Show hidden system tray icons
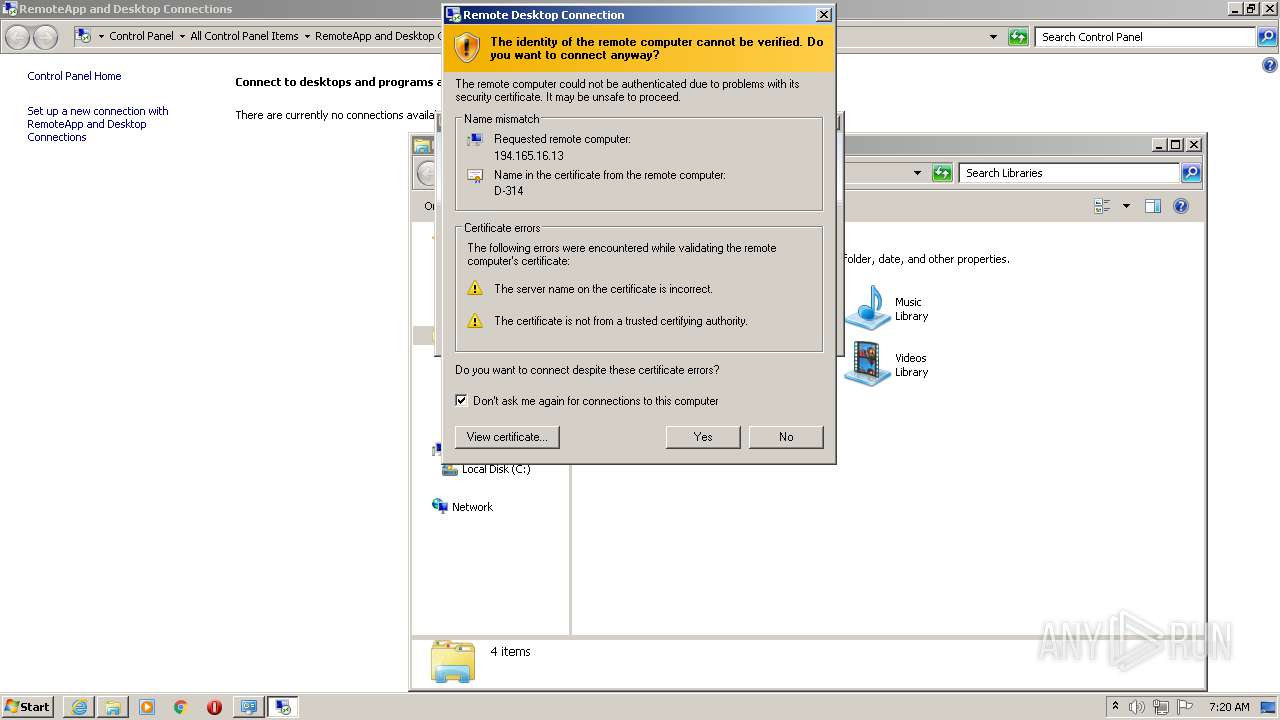The height and width of the screenshot is (720, 1280). coord(1115,706)
